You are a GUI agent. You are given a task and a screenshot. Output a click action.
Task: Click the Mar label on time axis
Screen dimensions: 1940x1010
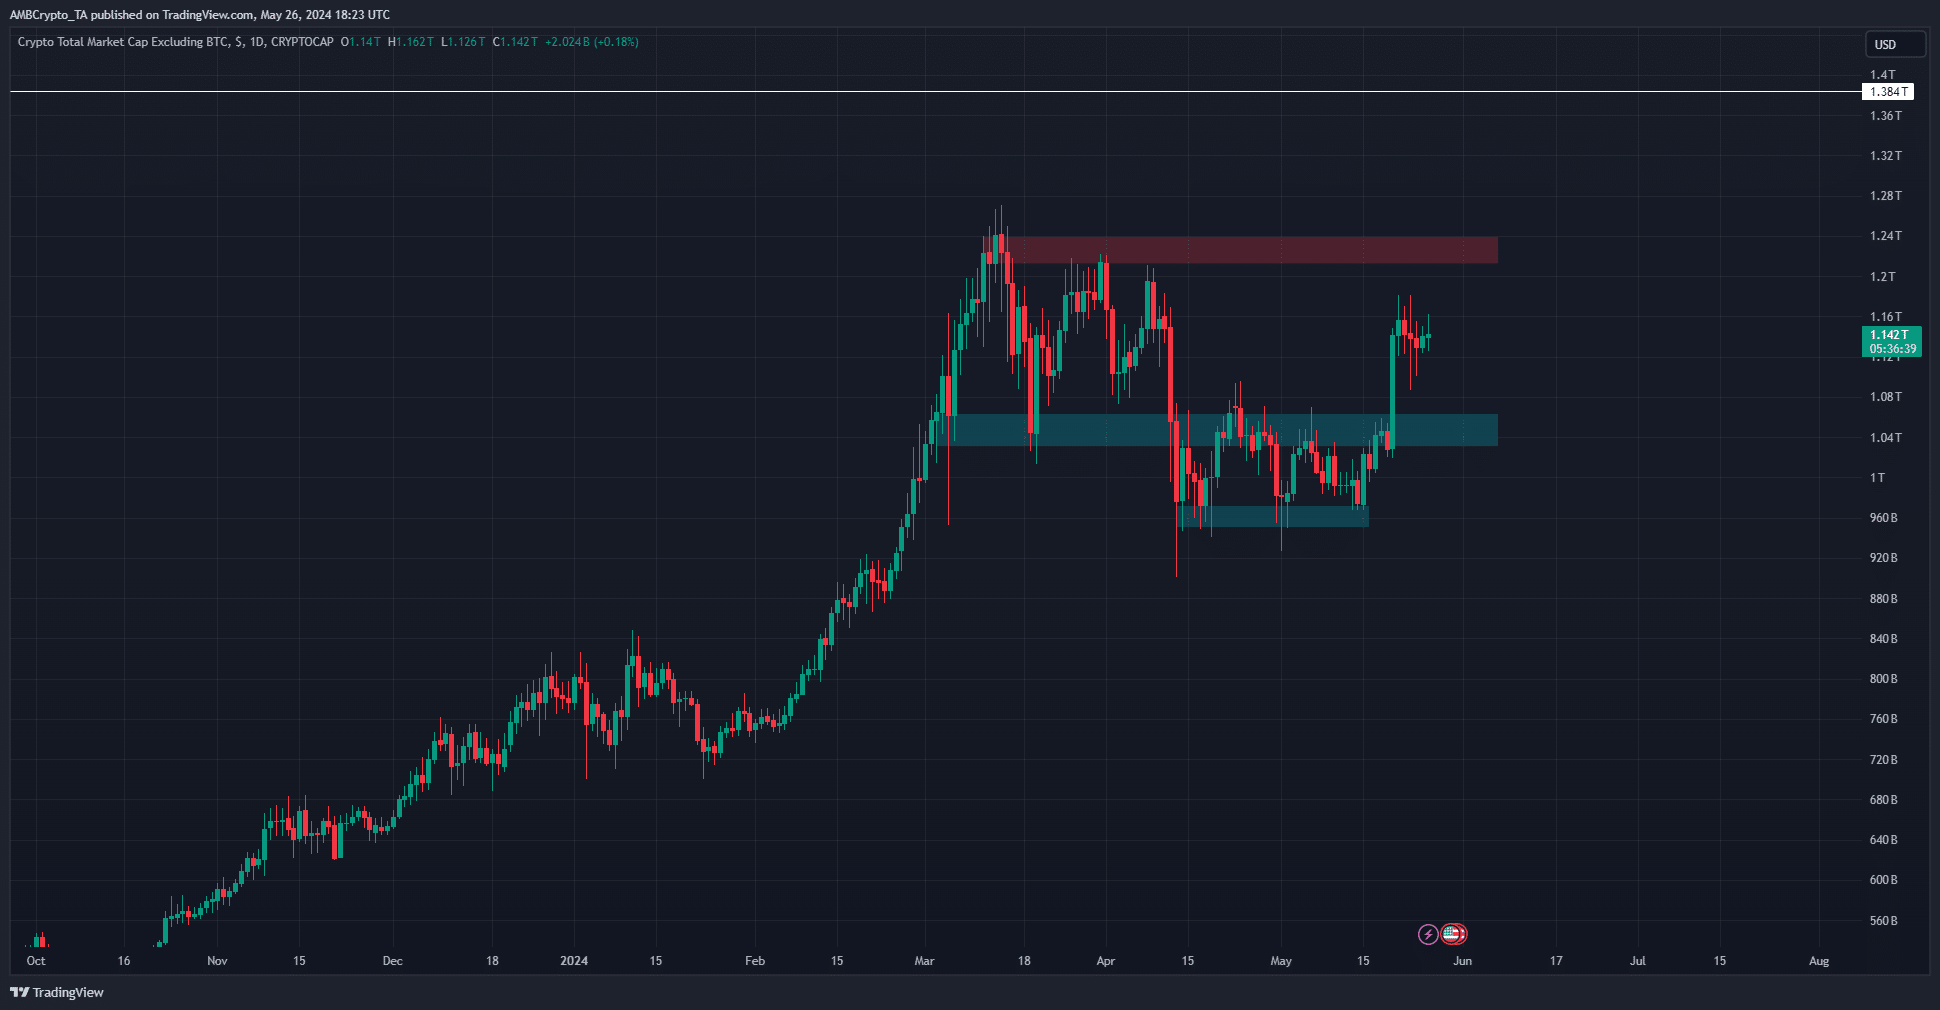click(924, 961)
